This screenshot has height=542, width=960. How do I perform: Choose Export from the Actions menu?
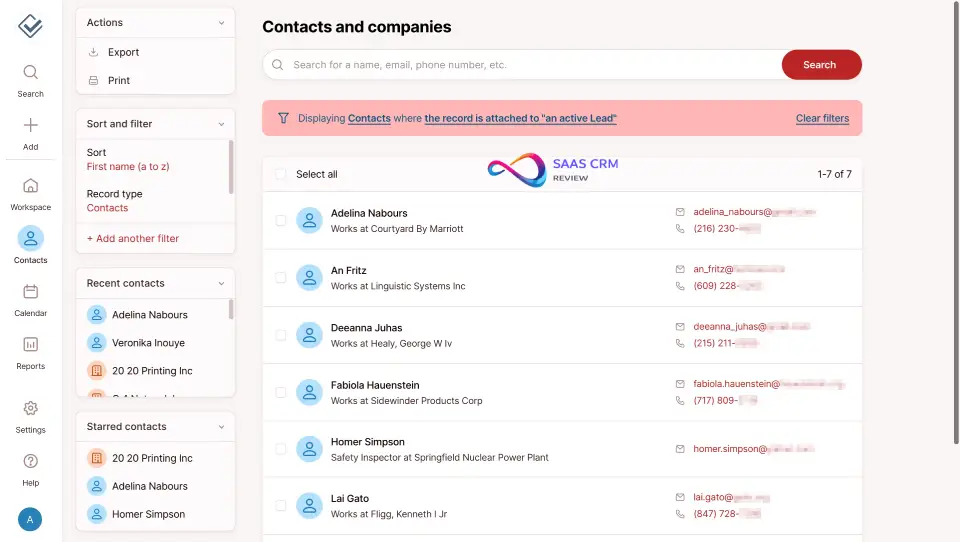click(x=124, y=52)
